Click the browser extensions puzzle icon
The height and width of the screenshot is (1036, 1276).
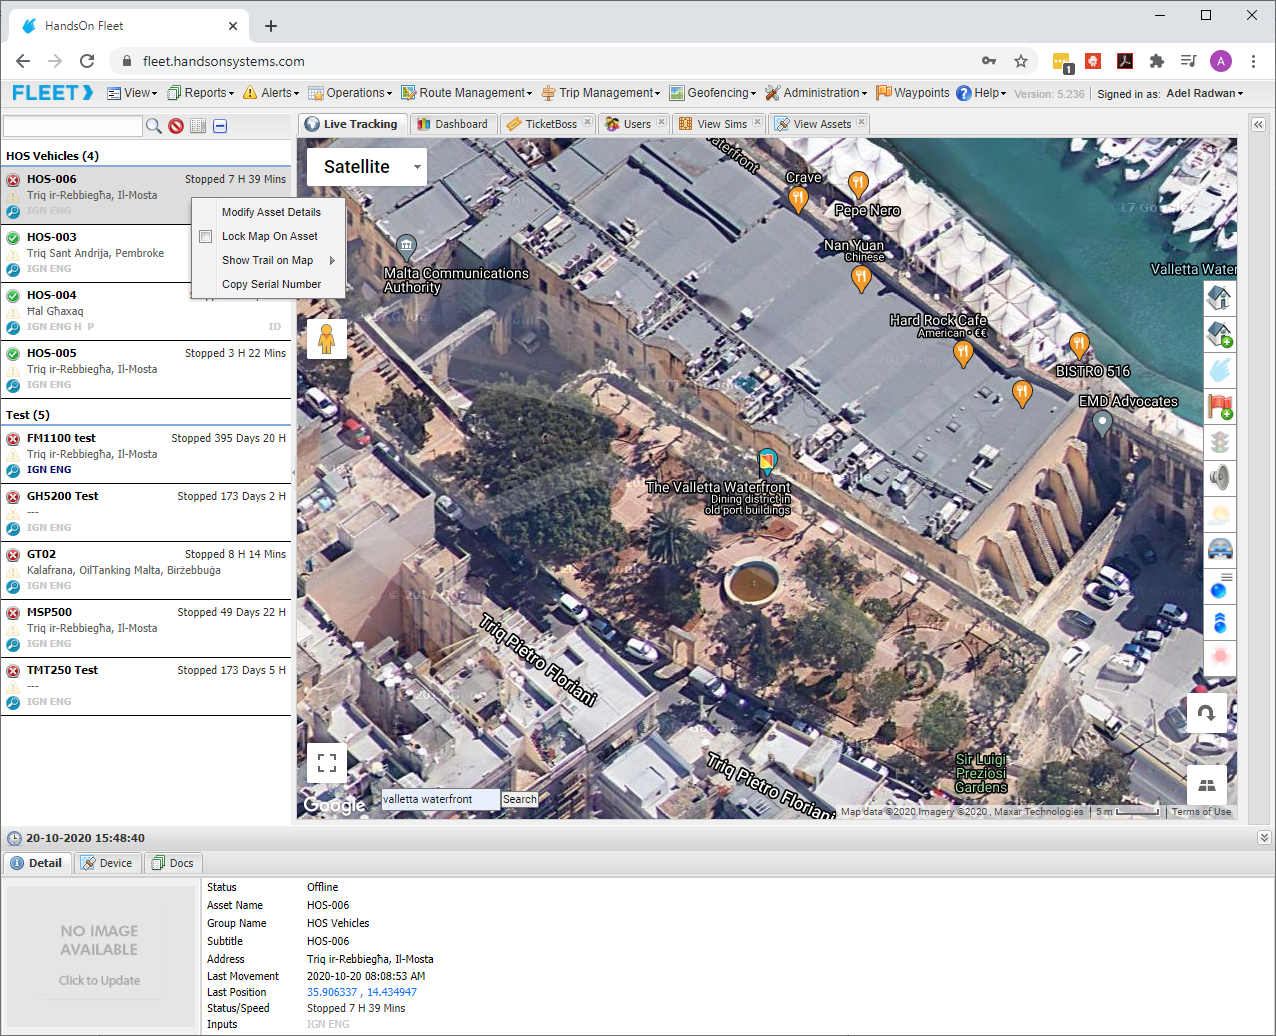pyautogui.click(x=1157, y=61)
